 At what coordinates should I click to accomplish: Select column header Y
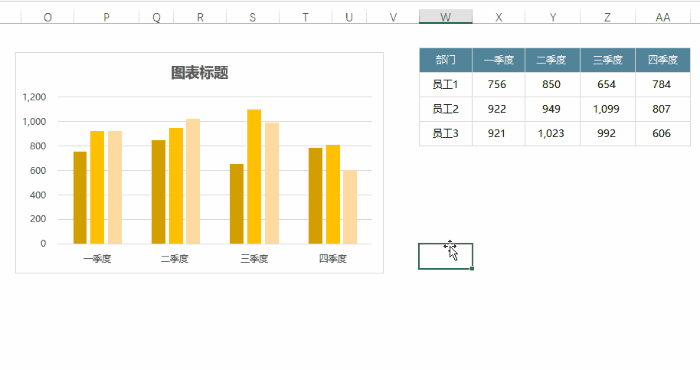[553, 17]
